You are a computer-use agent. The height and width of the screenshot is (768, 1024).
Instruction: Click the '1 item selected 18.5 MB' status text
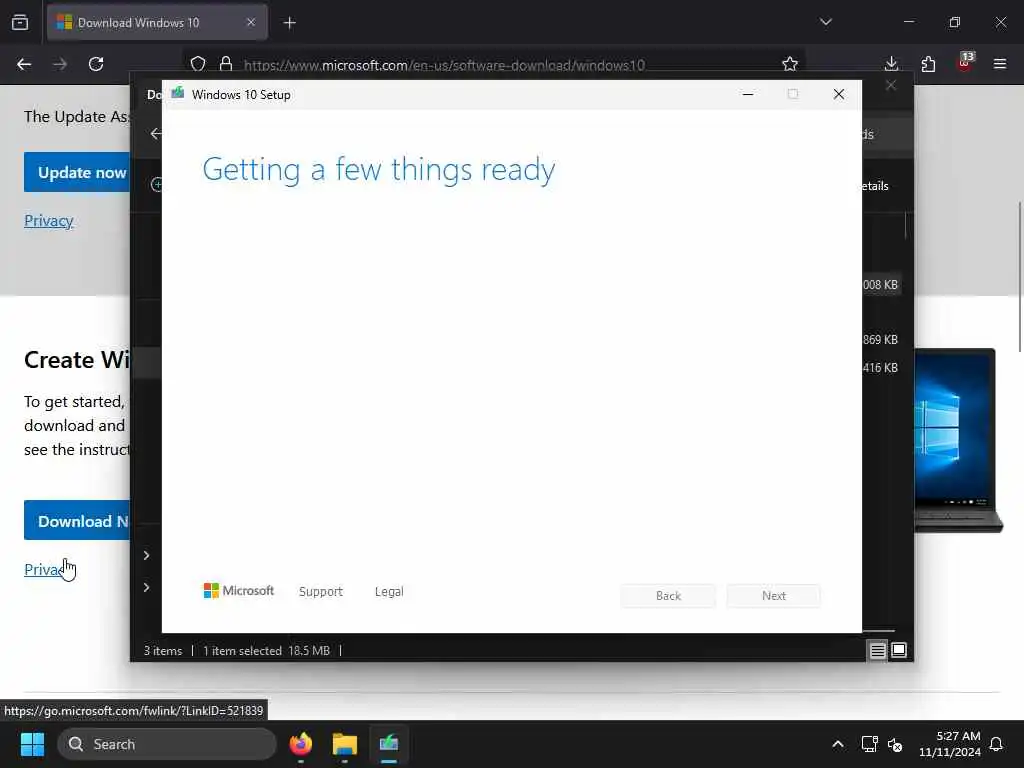266,651
